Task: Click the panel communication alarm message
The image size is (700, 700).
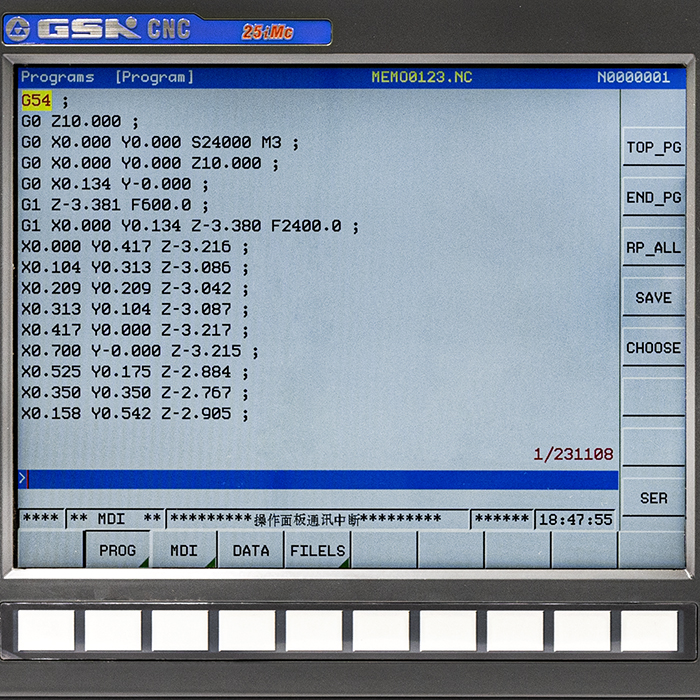Action: click(x=317, y=520)
